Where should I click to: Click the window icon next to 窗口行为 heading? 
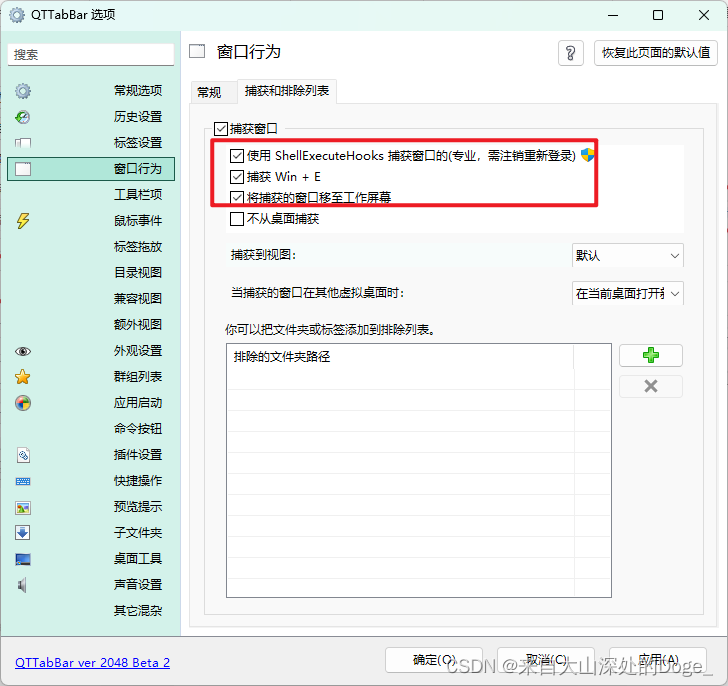click(x=197, y=52)
